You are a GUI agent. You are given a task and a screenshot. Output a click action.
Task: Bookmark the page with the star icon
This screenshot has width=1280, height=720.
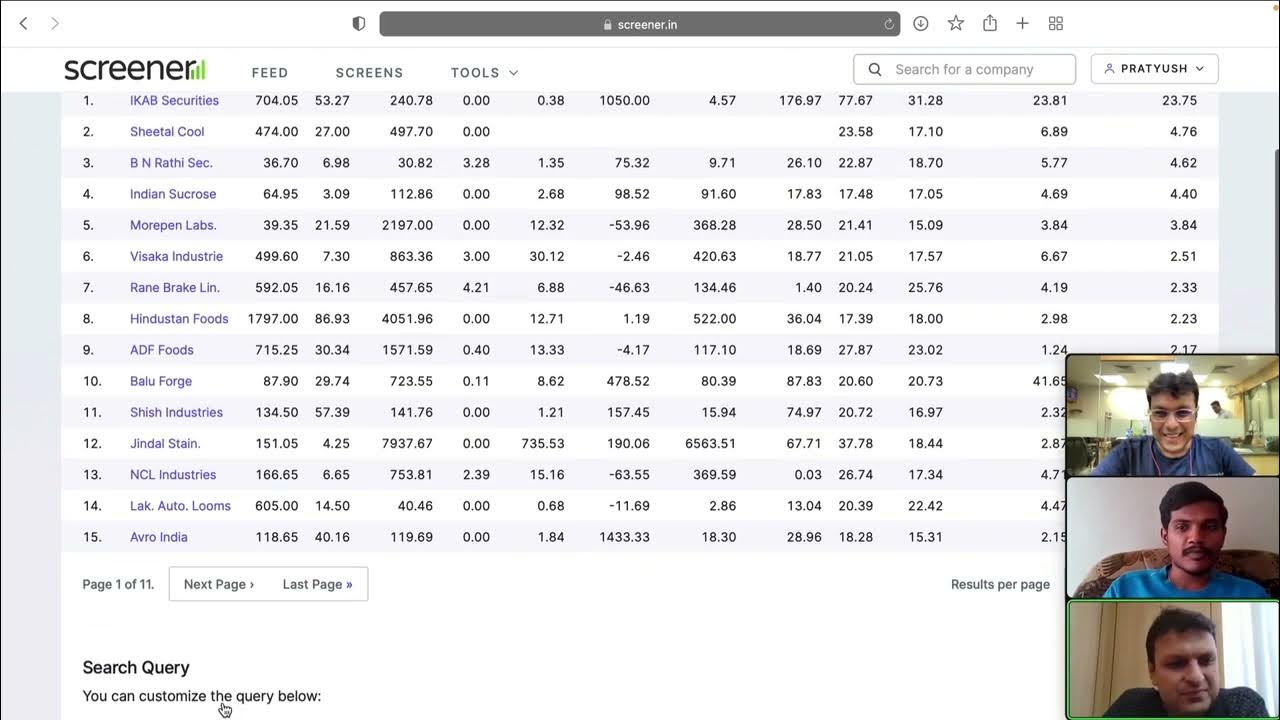(x=956, y=23)
